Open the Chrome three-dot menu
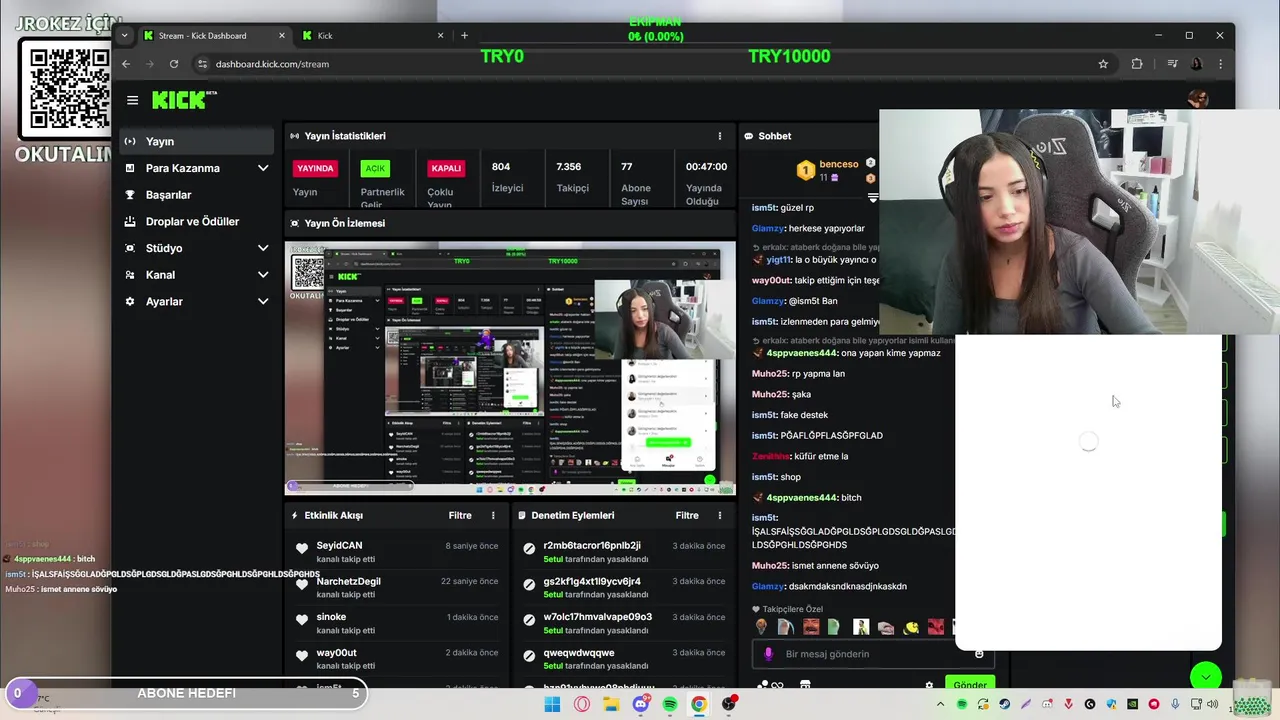The image size is (1280, 720). point(1220,64)
